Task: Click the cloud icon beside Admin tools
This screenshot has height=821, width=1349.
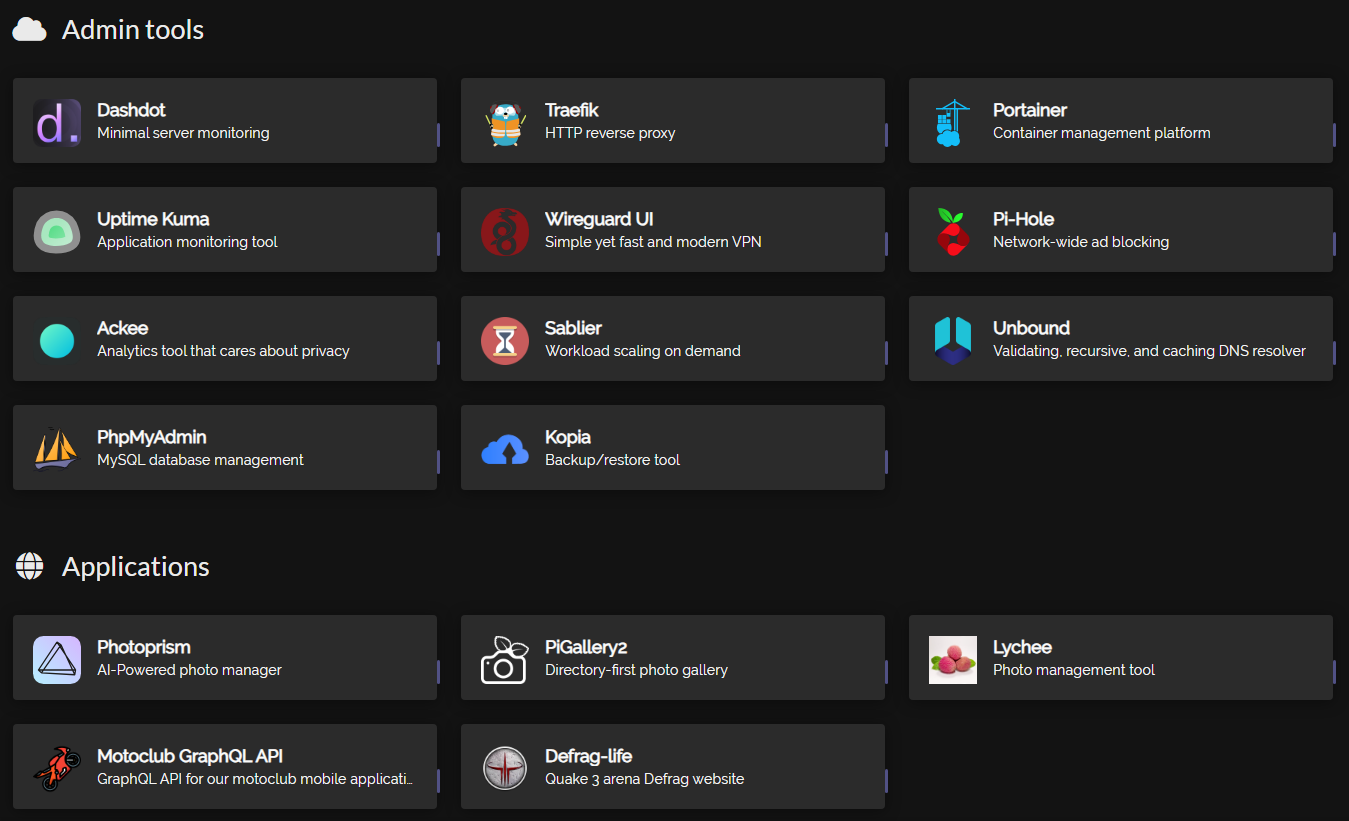Action: pos(29,30)
